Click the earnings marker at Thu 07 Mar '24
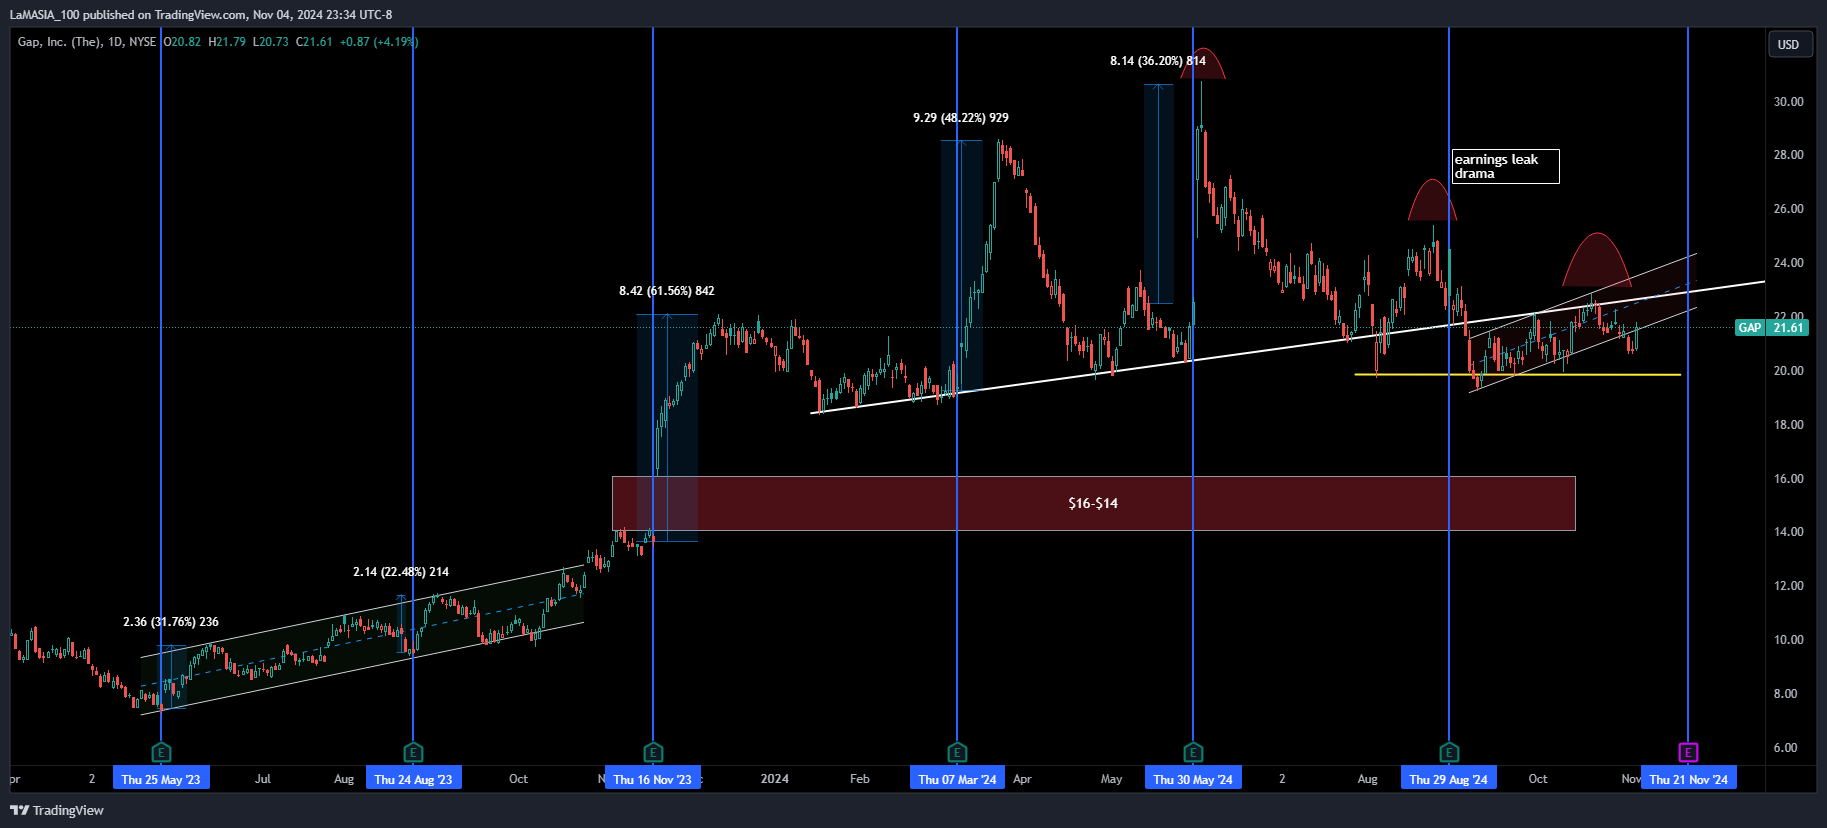The width and height of the screenshot is (1827, 828). 957,752
